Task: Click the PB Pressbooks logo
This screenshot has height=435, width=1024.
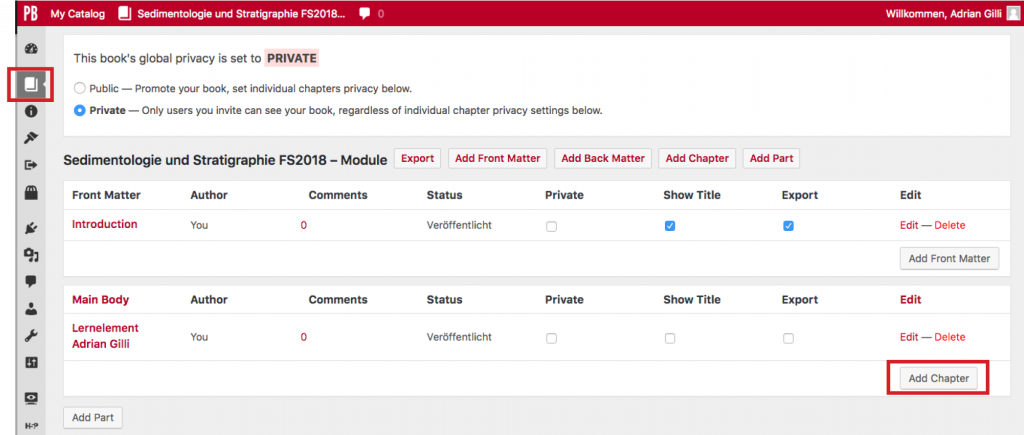Action: point(30,13)
